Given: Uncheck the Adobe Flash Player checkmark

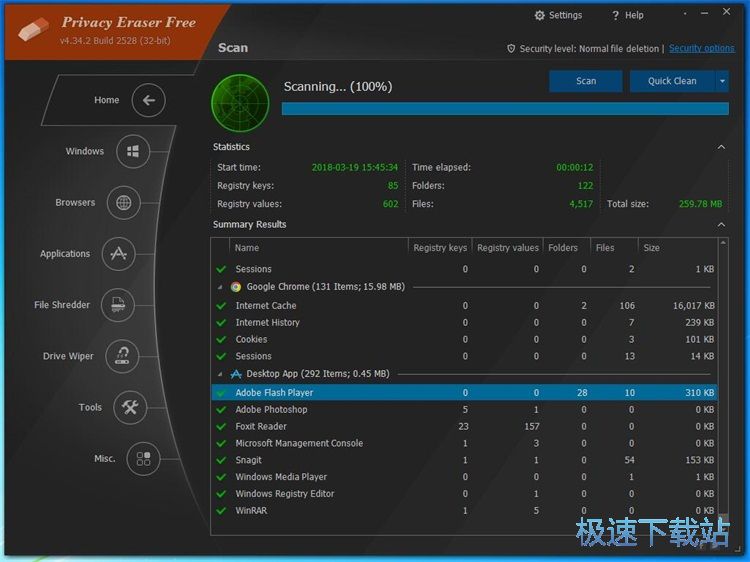Looking at the screenshot, I should [221, 393].
